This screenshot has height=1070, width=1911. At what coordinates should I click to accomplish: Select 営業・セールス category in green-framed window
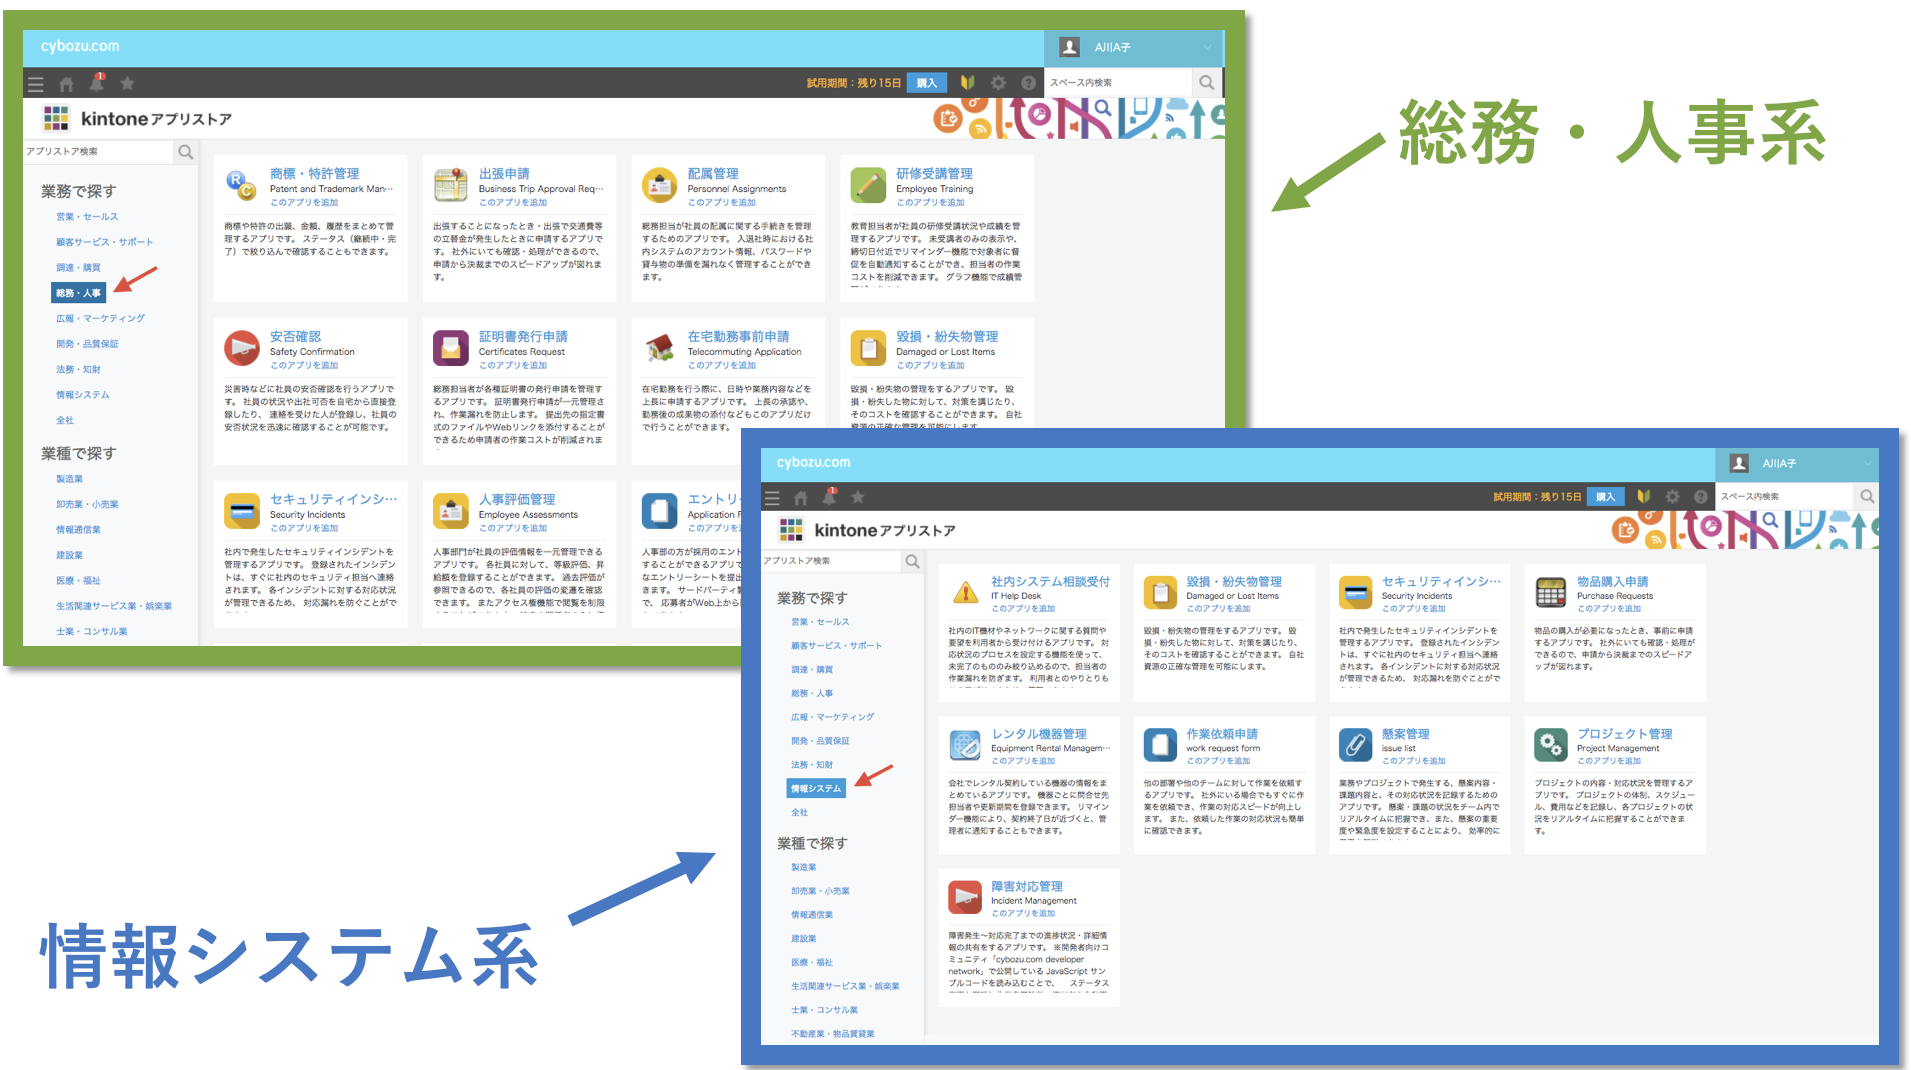pos(87,217)
